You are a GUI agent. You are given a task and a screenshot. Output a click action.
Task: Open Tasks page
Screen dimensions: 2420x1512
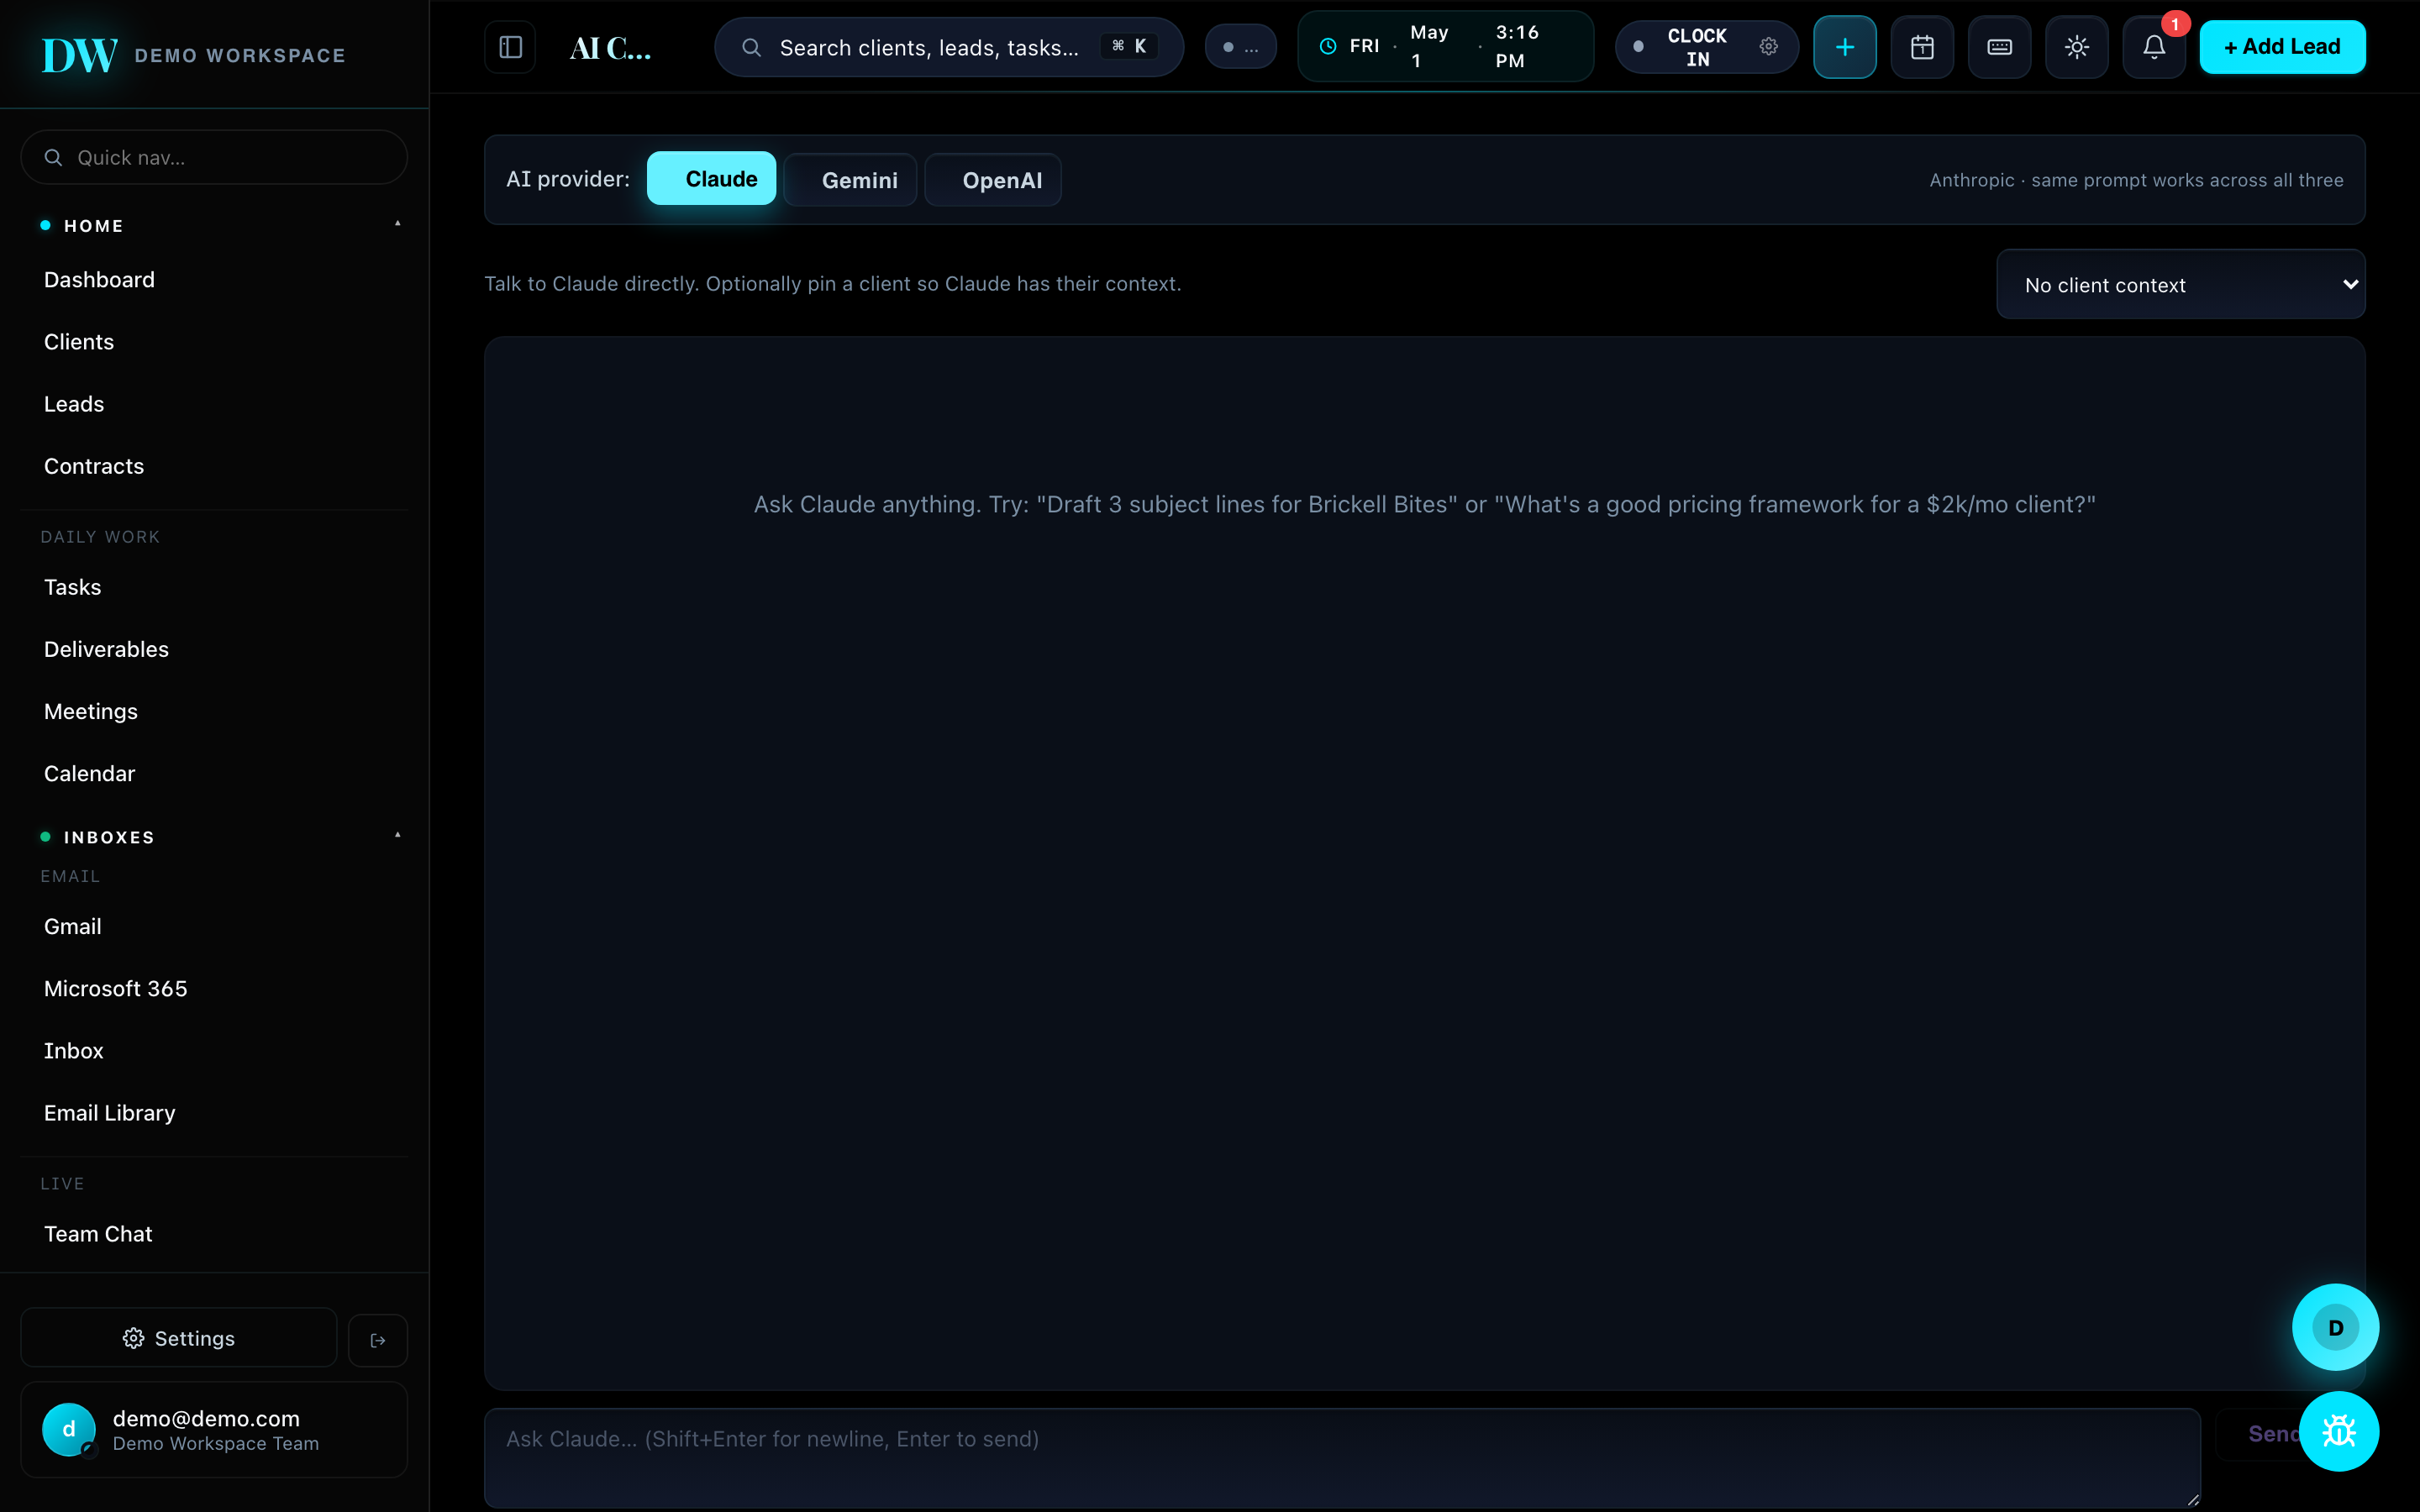pos(214,587)
